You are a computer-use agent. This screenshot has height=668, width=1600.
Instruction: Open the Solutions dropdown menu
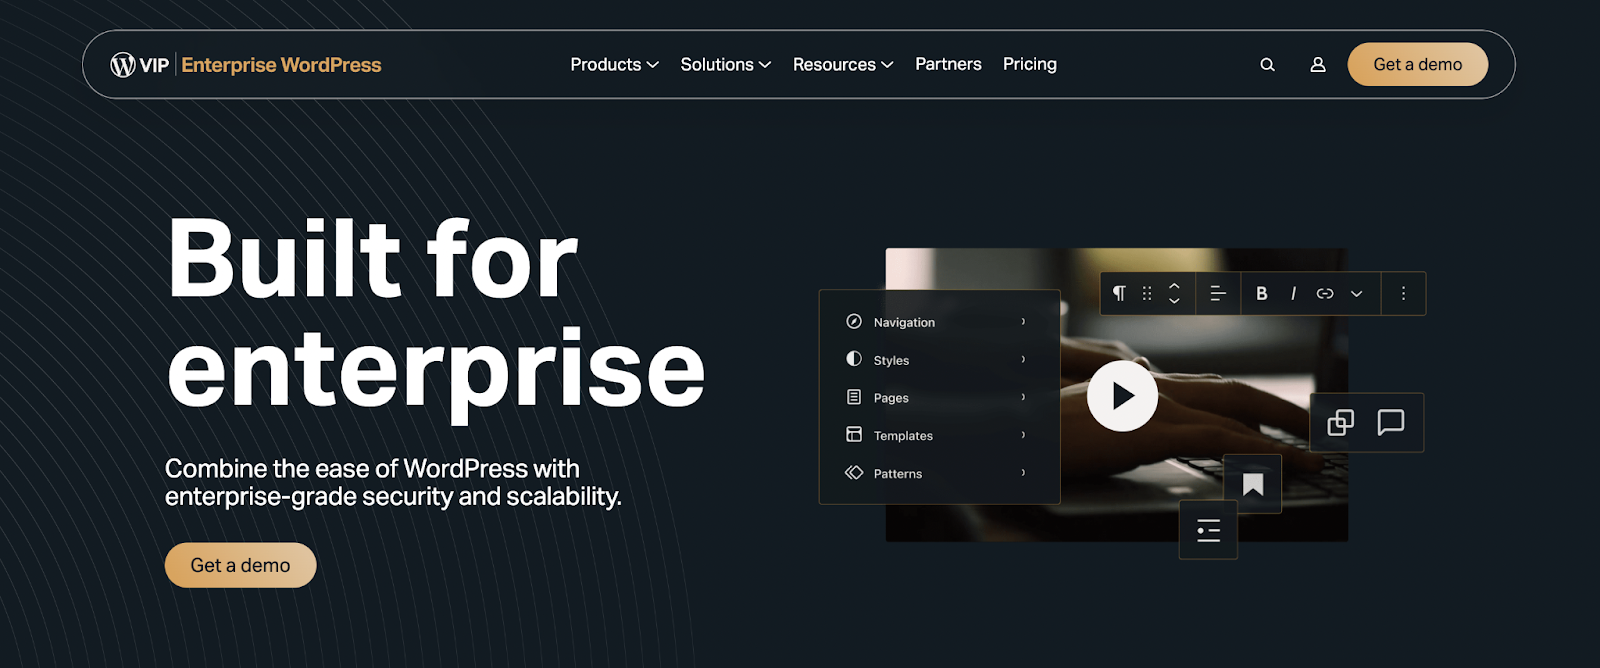click(x=726, y=65)
